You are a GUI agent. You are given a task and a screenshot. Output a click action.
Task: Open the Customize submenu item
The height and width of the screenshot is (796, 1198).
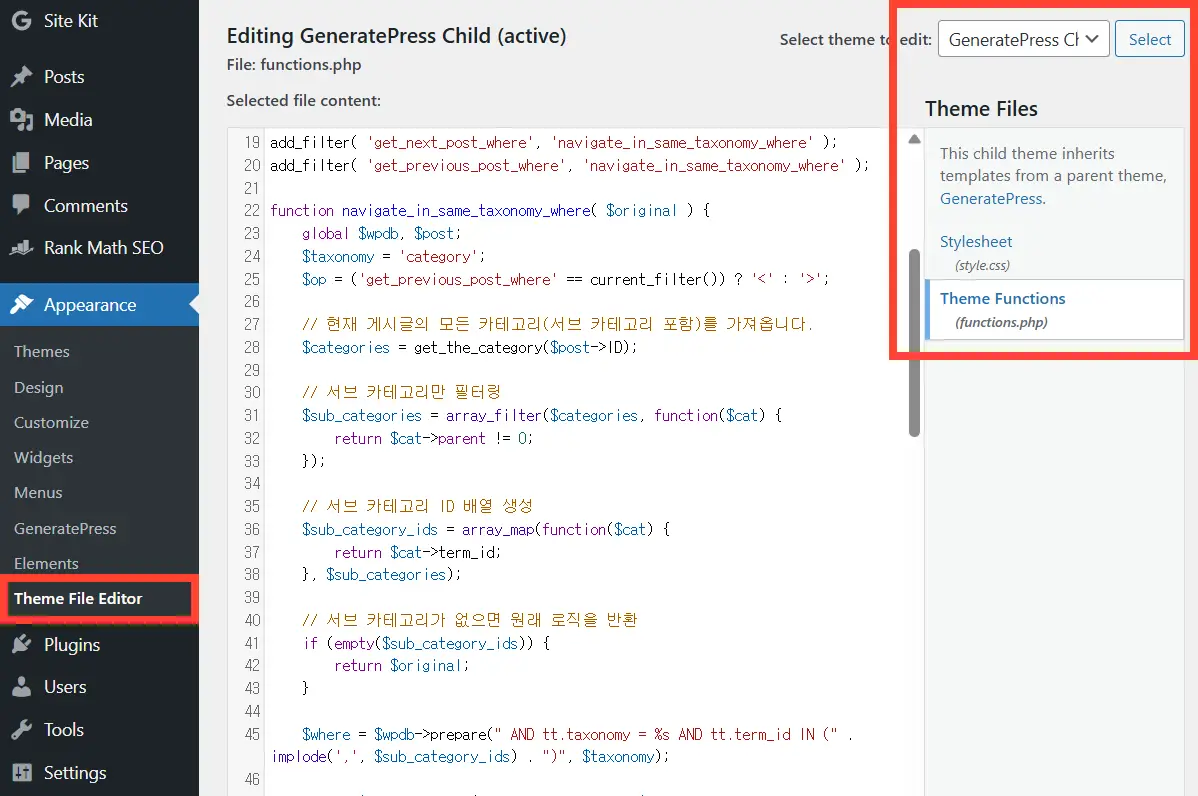pyautogui.click(x=51, y=423)
